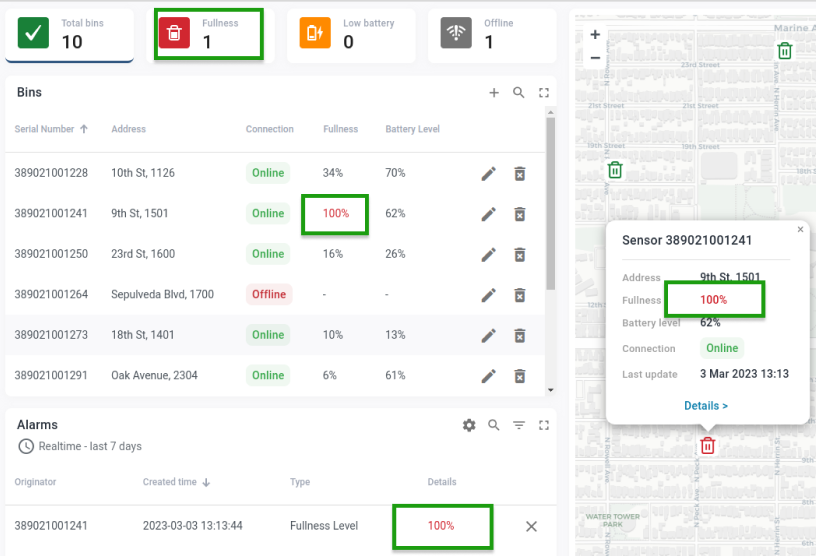This screenshot has height=556, width=816.
Task: Select the Total bins card
Action: (x=70, y=33)
